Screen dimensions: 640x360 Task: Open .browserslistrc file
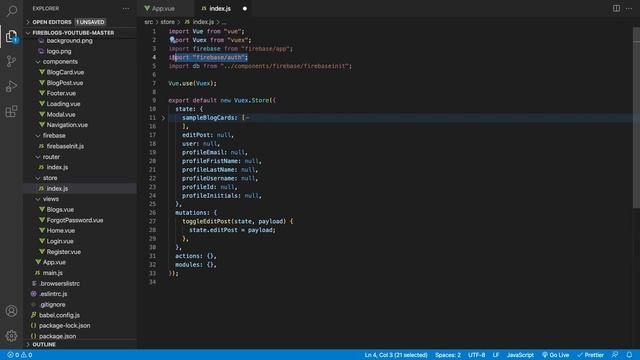[60, 284]
